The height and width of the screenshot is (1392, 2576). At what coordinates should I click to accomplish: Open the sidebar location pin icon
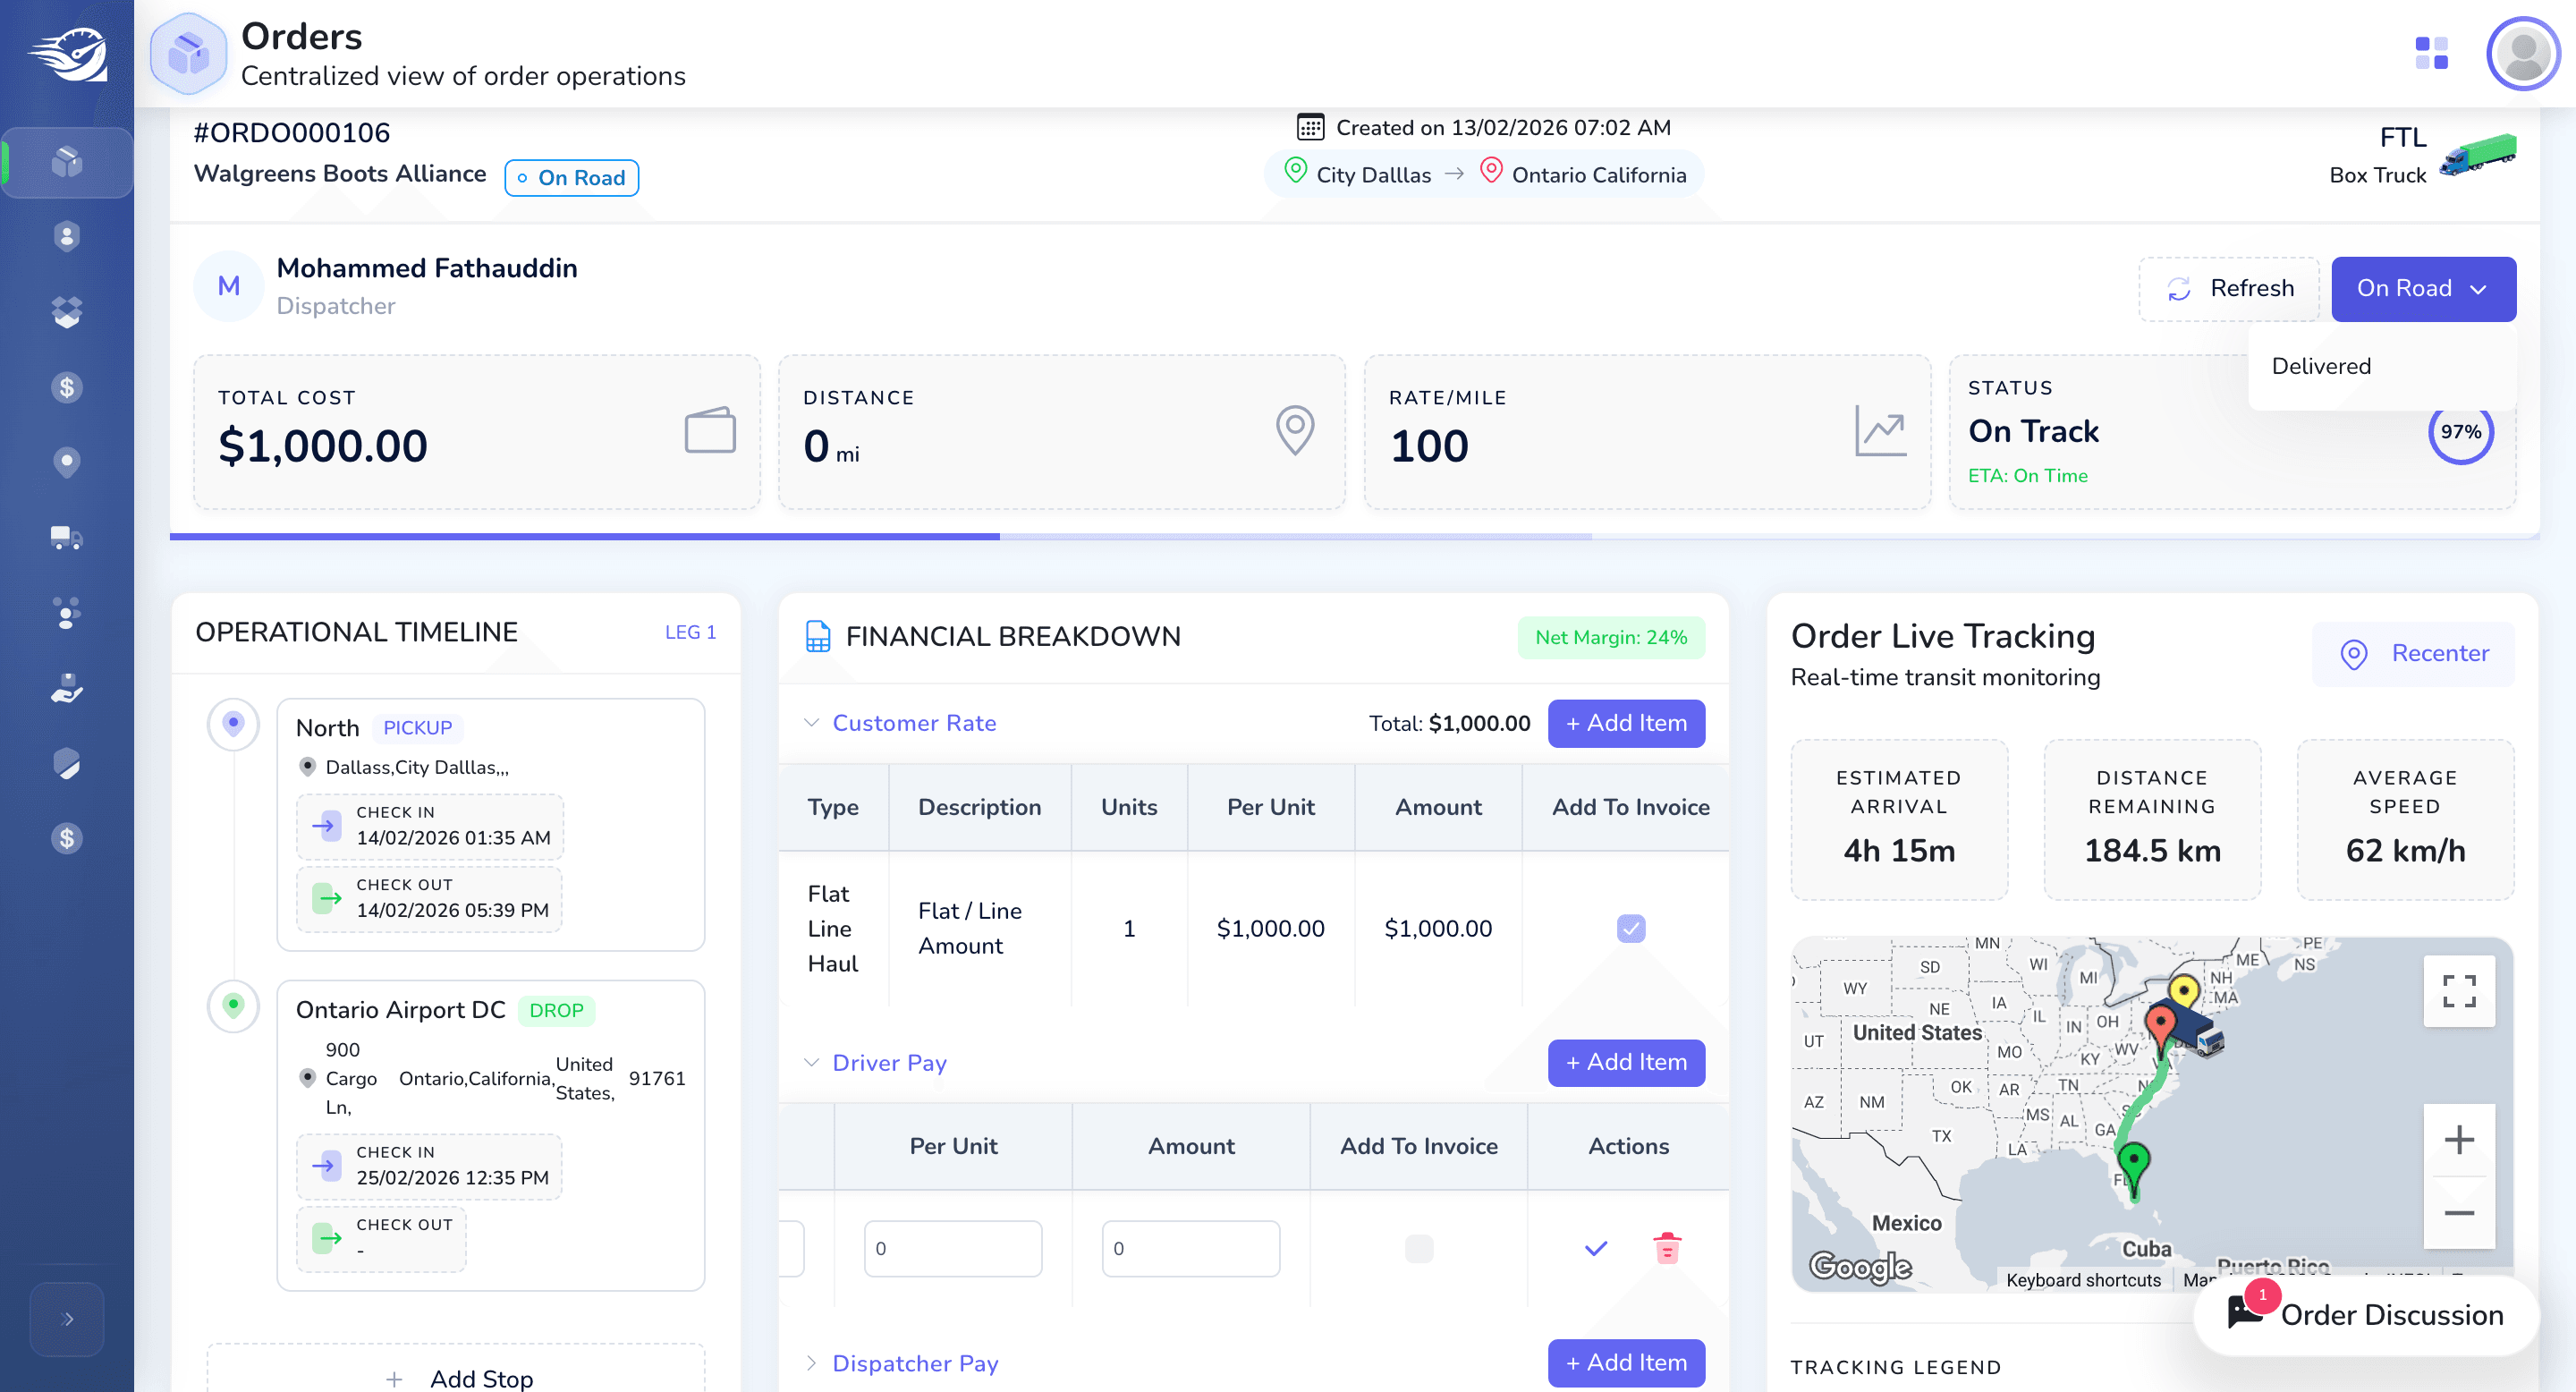tap(66, 462)
